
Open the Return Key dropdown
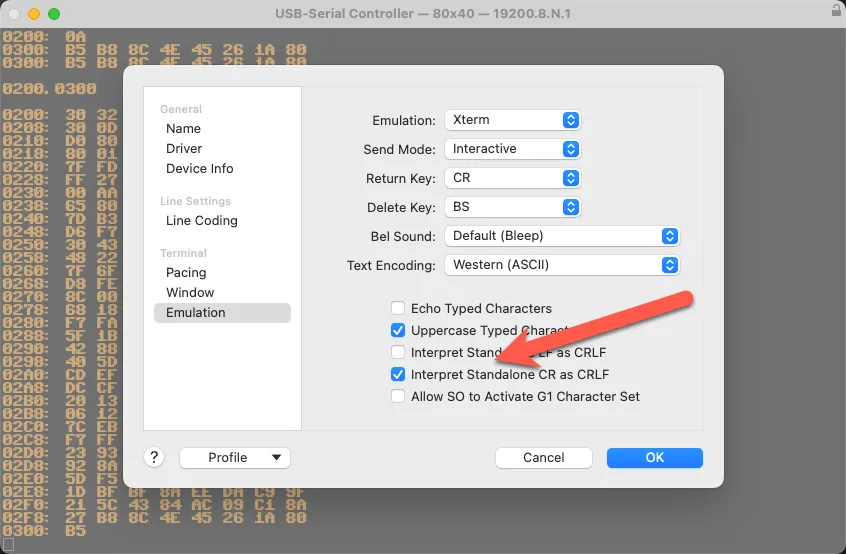pyautogui.click(x=512, y=178)
